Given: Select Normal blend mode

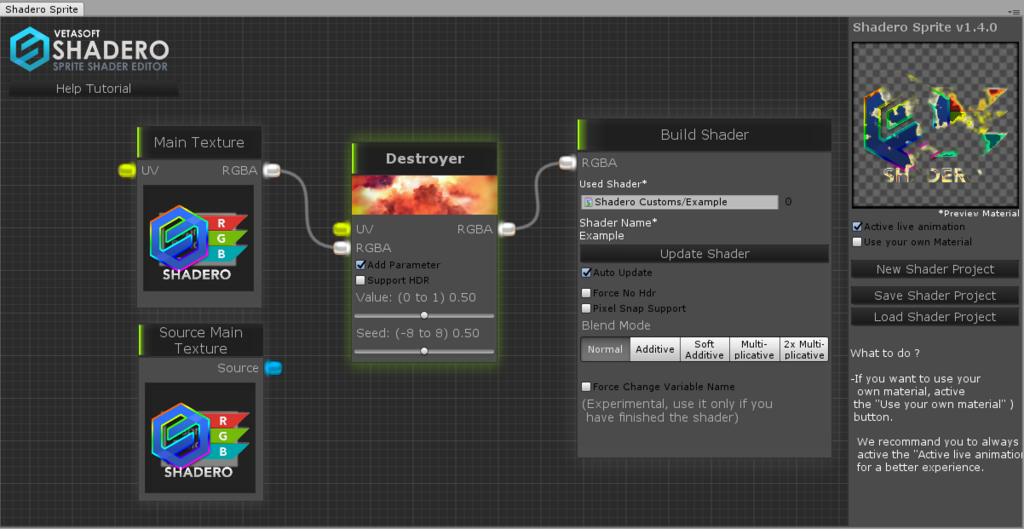Looking at the screenshot, I should point(605,349).
